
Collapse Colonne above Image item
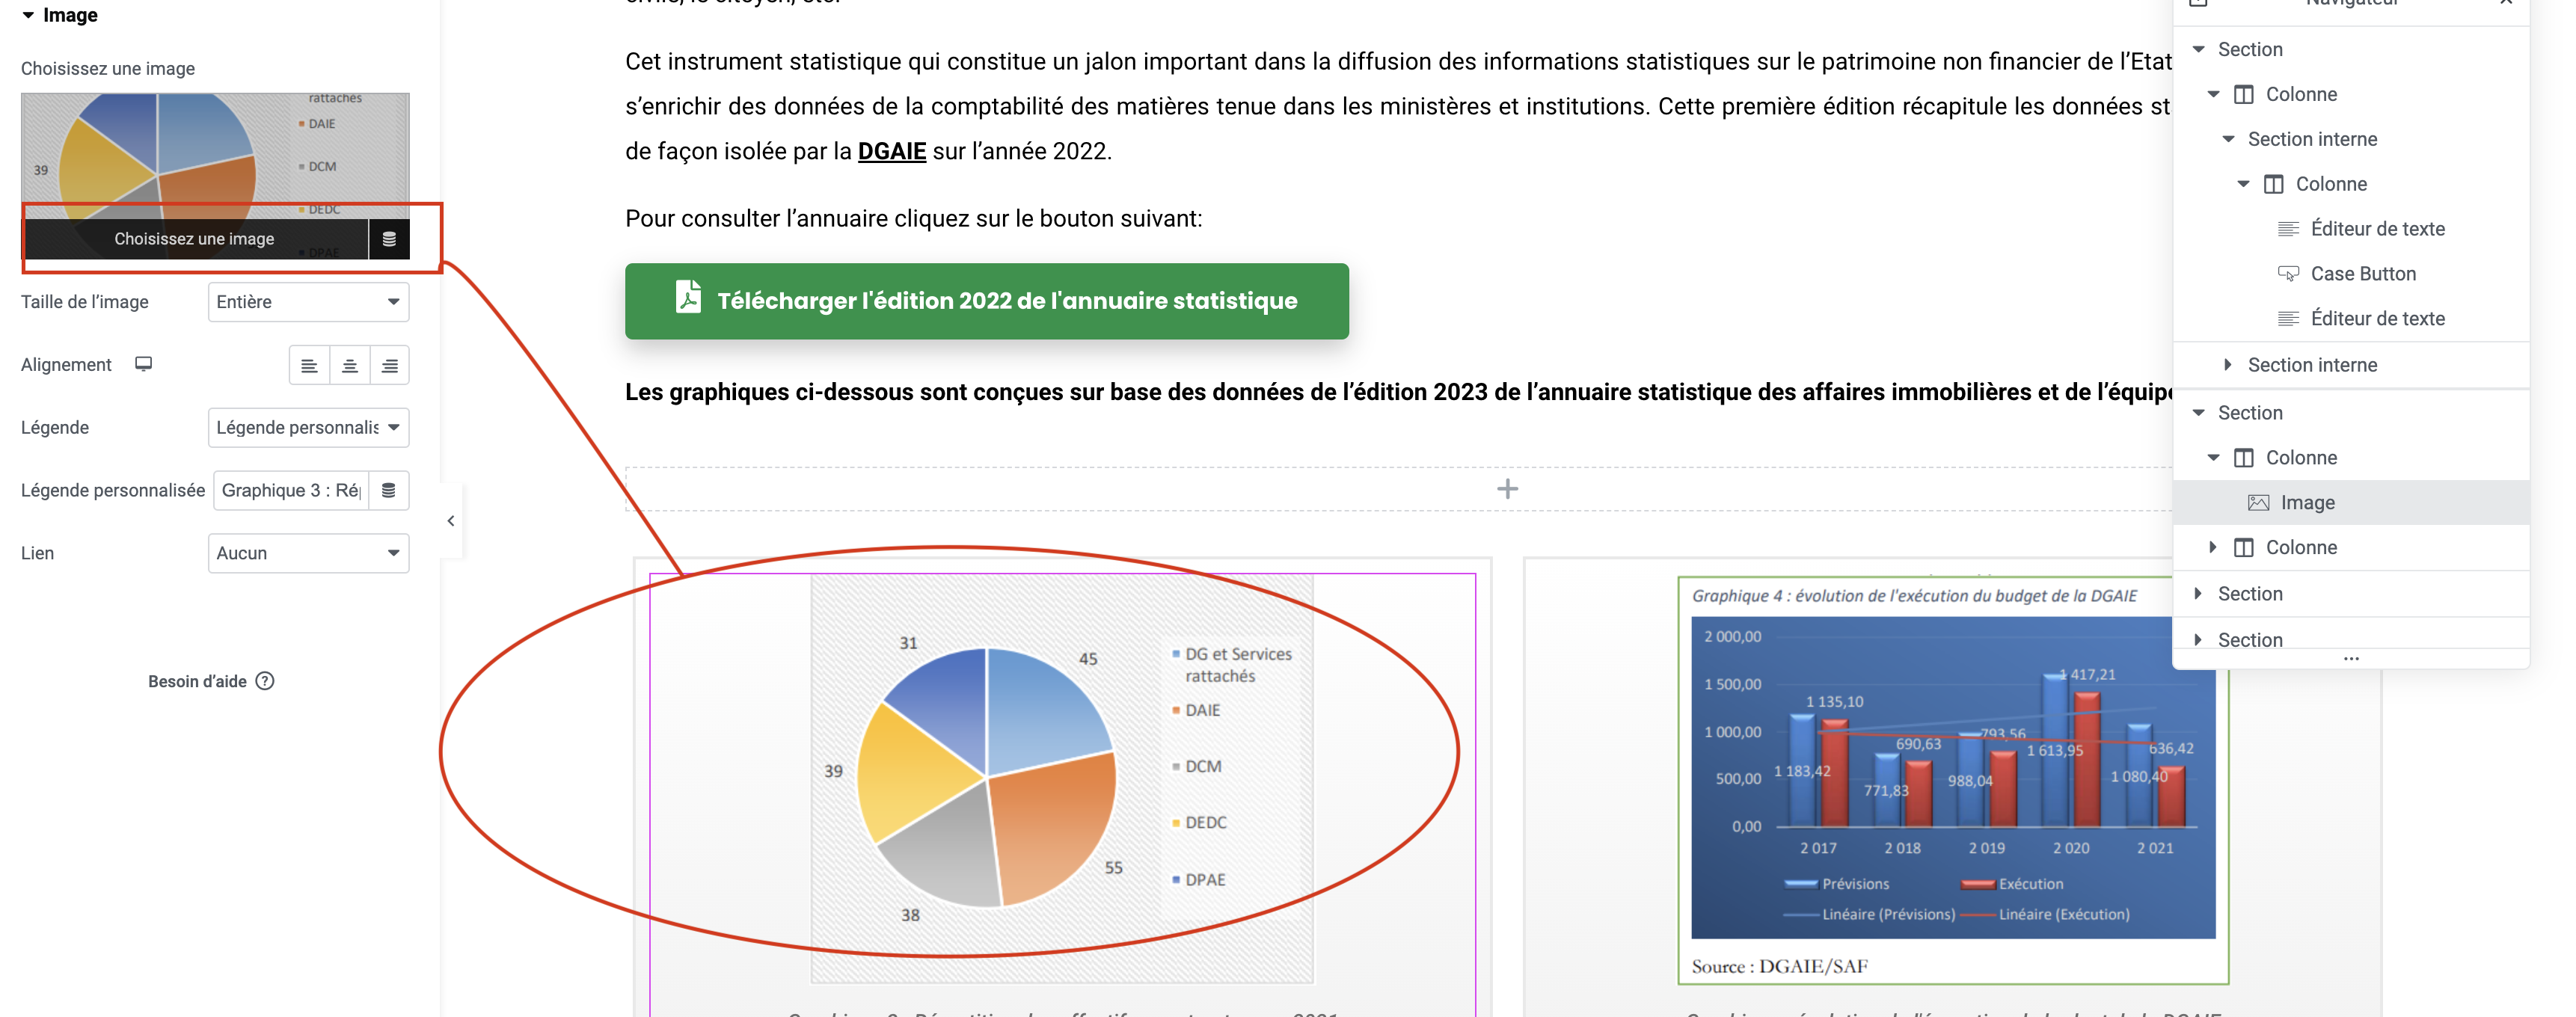click(x=2213, y=458)
